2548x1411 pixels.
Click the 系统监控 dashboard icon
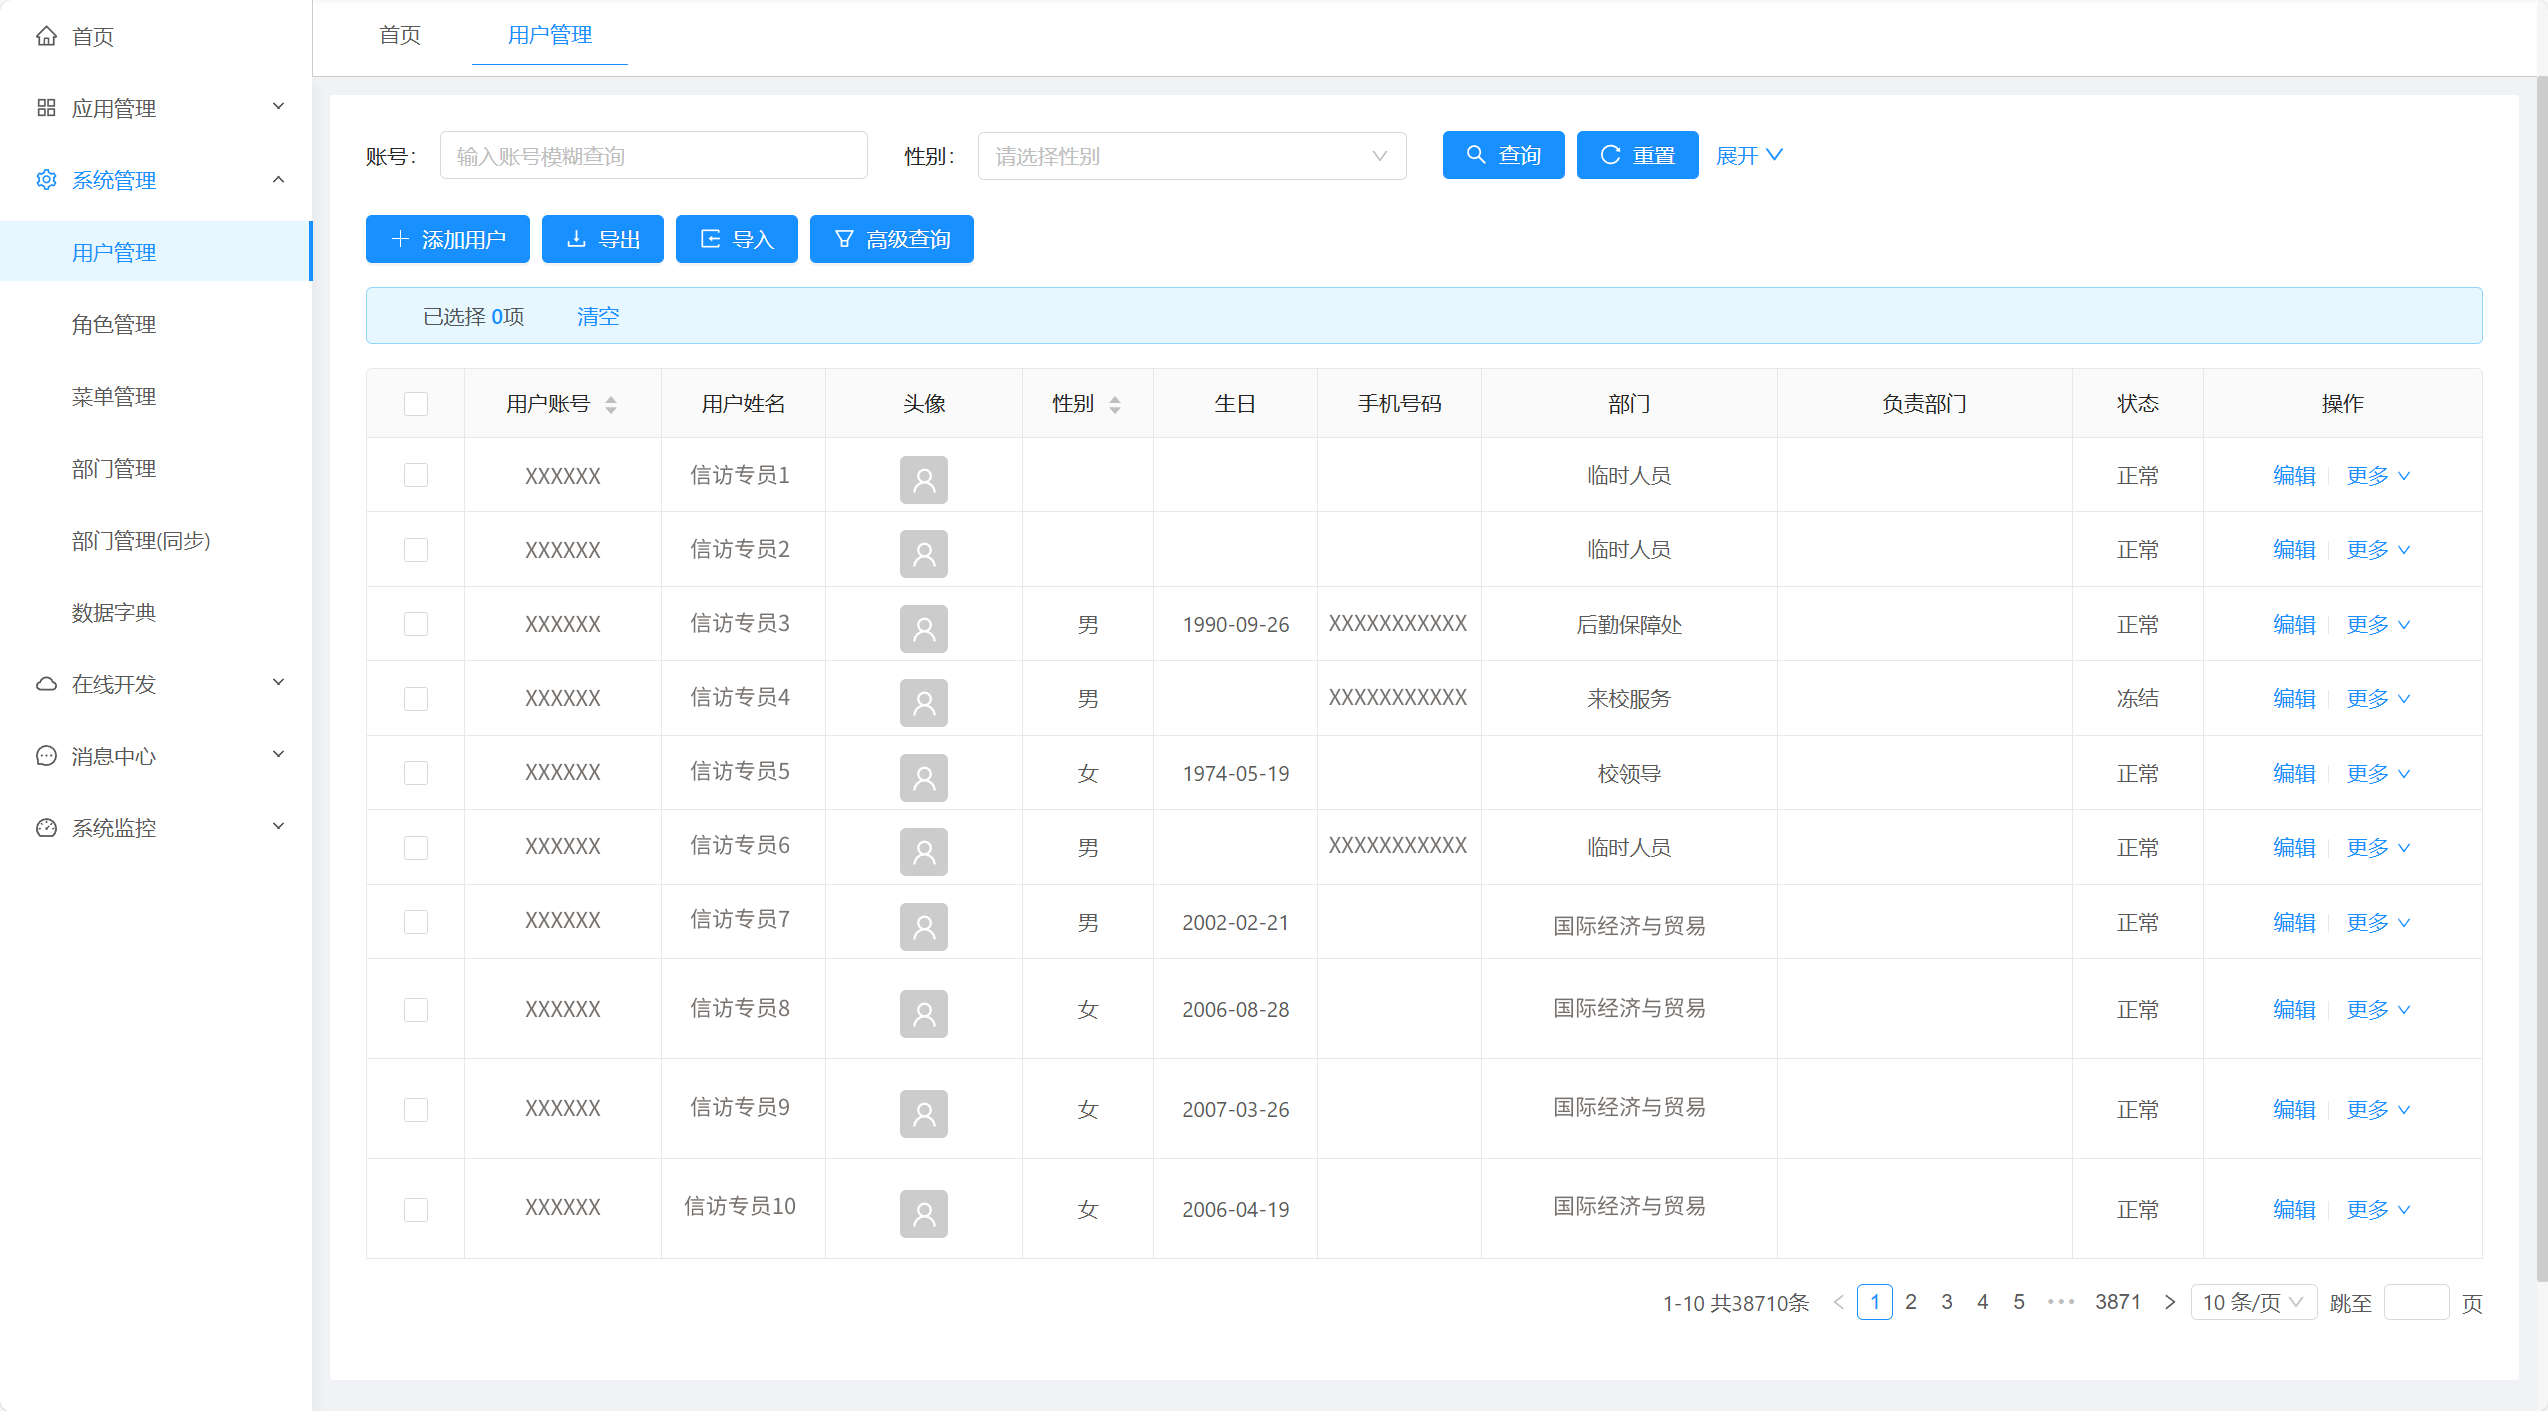point(46,828)
